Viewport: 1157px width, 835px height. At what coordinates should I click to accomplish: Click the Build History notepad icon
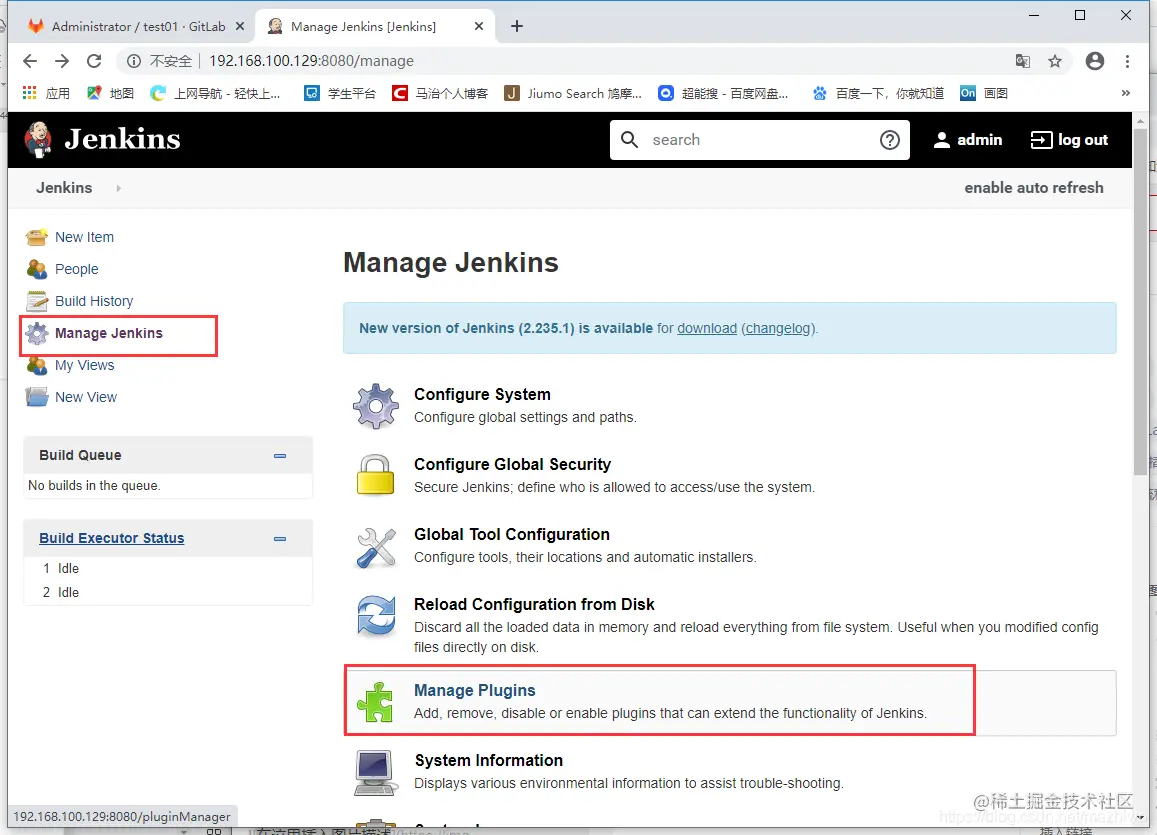(x=37, y=301)
